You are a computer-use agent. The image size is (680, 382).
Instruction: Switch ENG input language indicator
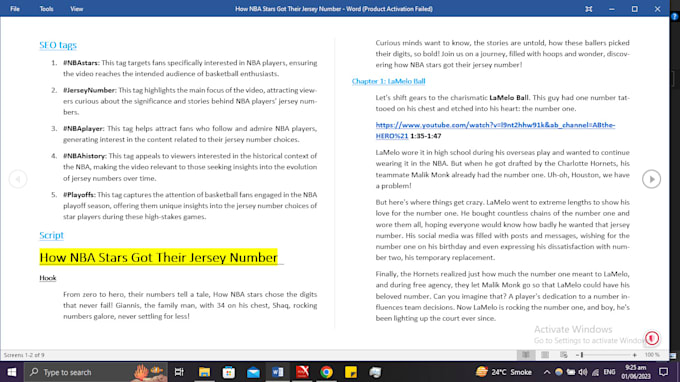[x=609, y=372]
